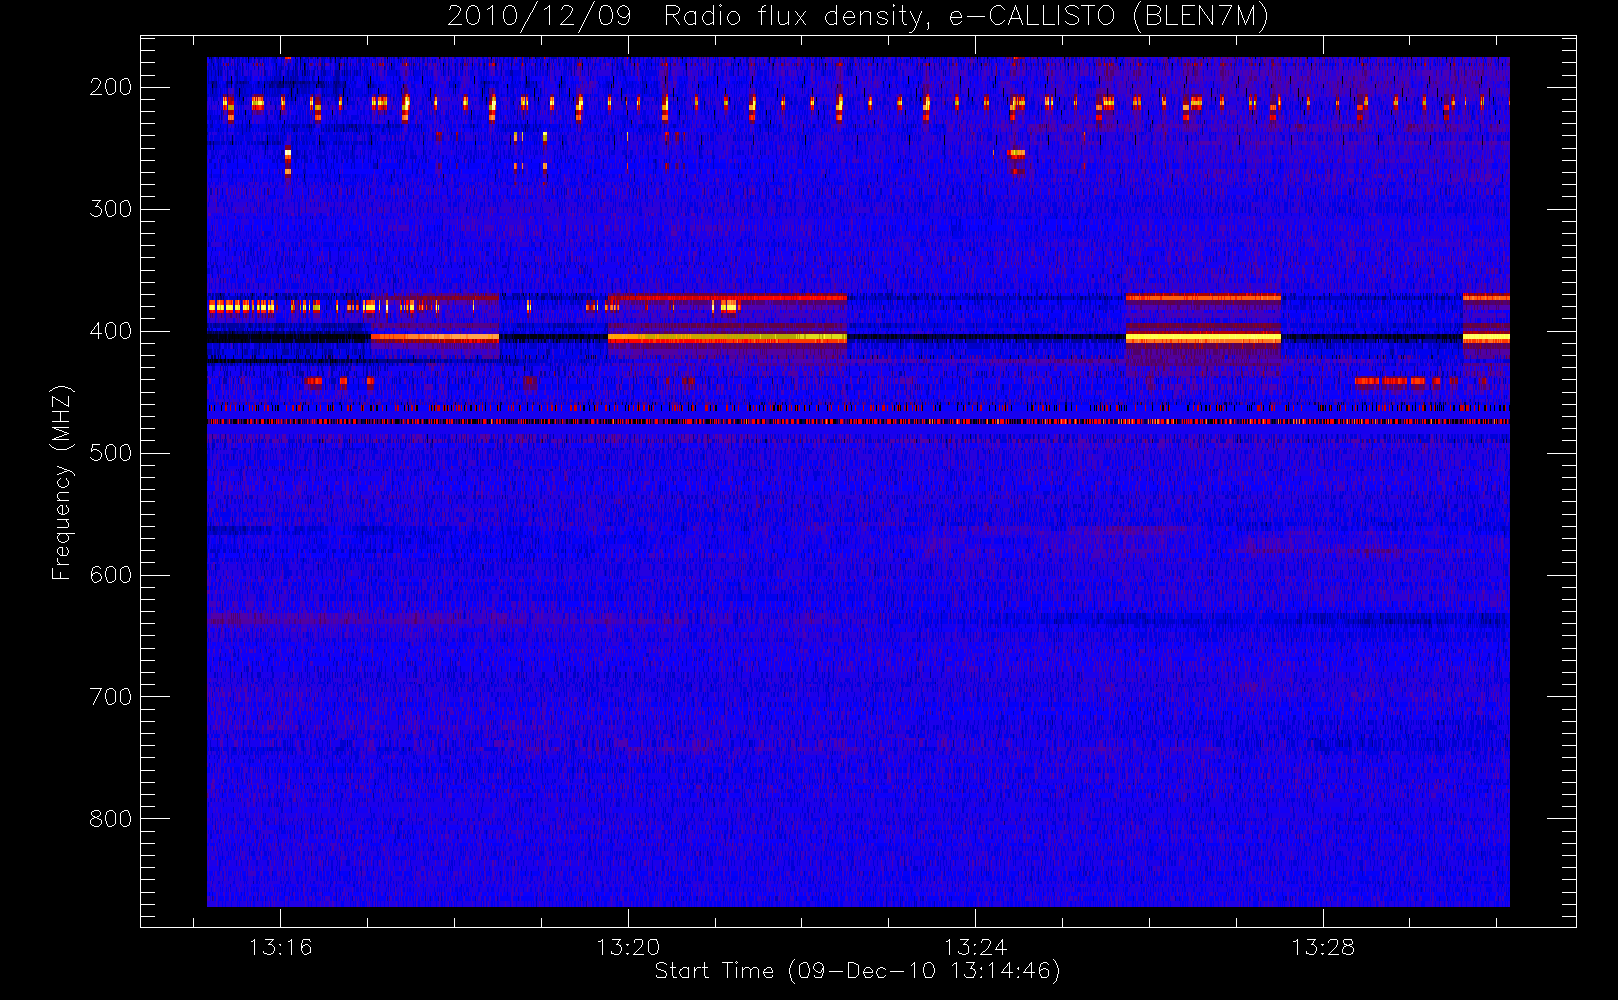Click the 13:20 time tick label
The height and width of the screenshot is (1000, 1618).
tap(629, 947)
